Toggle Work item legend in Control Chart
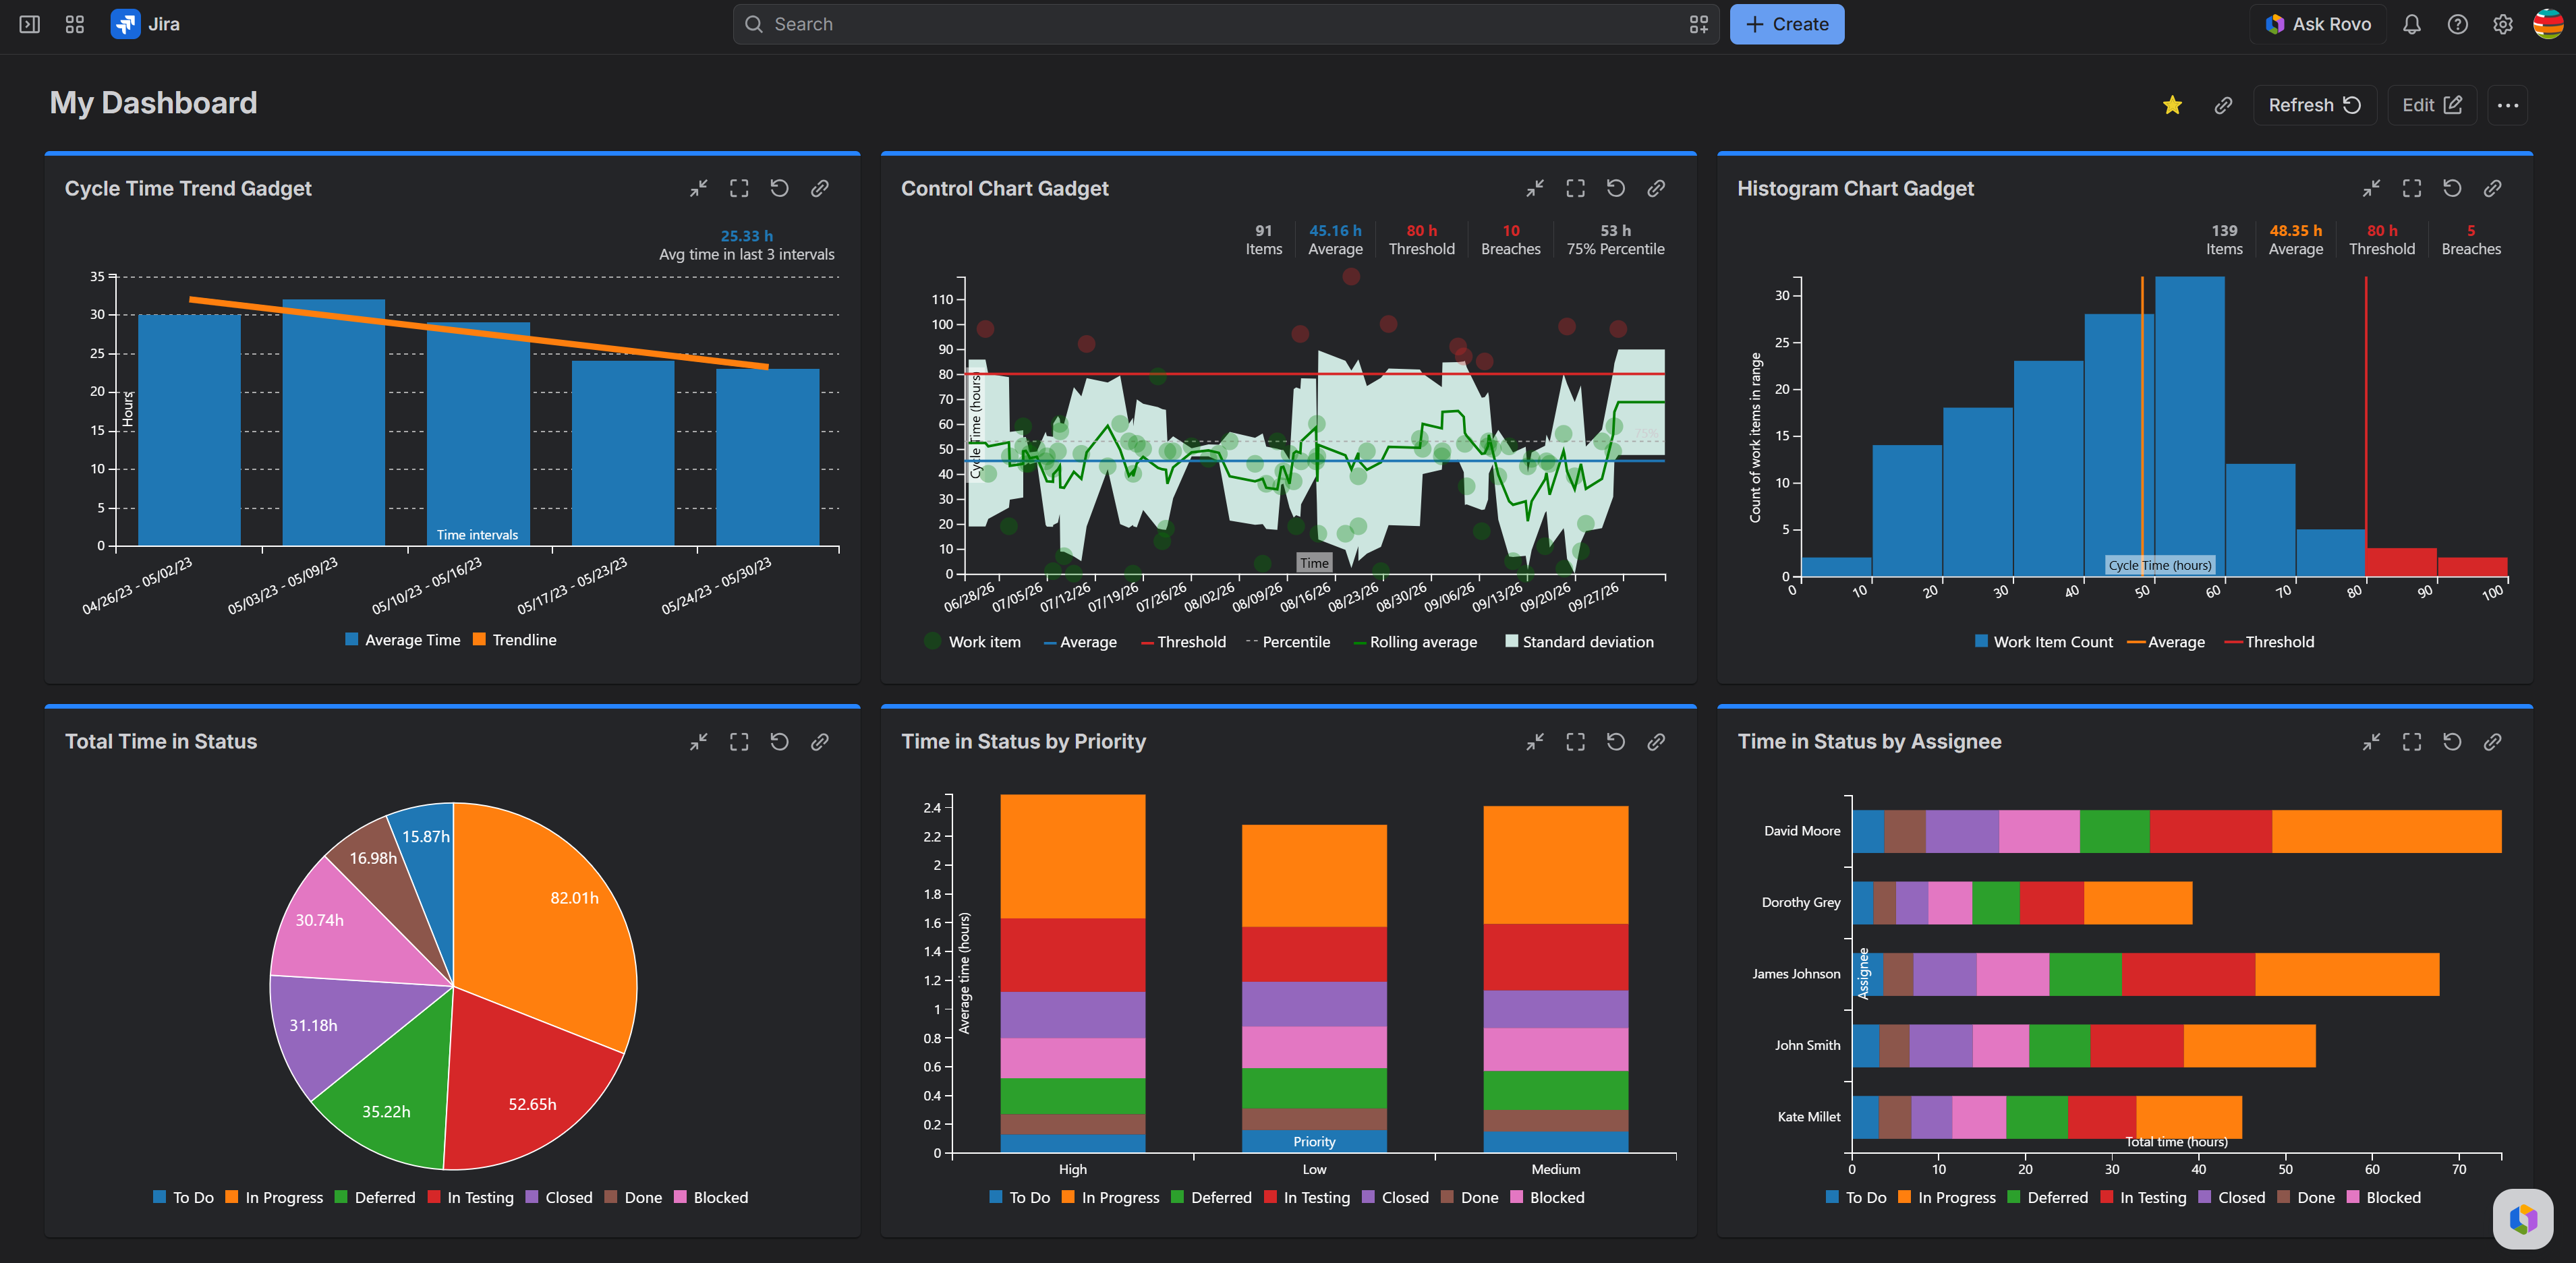 [972, 641]
